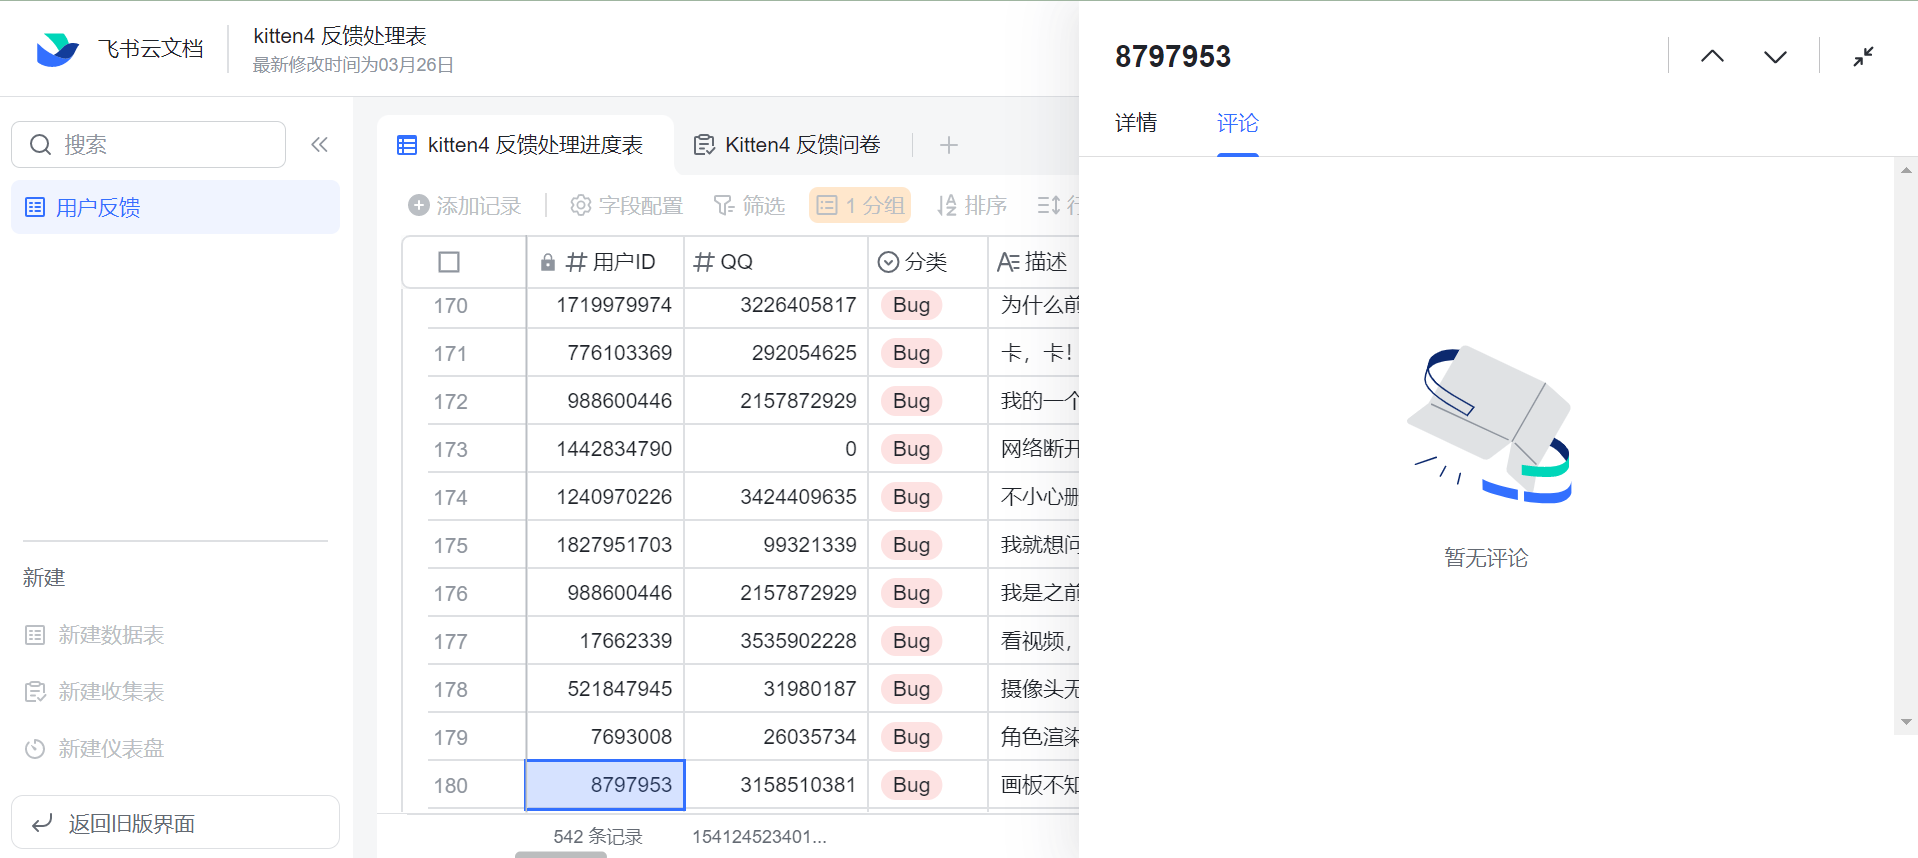Click 排序 toolbar button
Image resolution: width=1918 pixels, height=858 pixels.
(971, 205)
